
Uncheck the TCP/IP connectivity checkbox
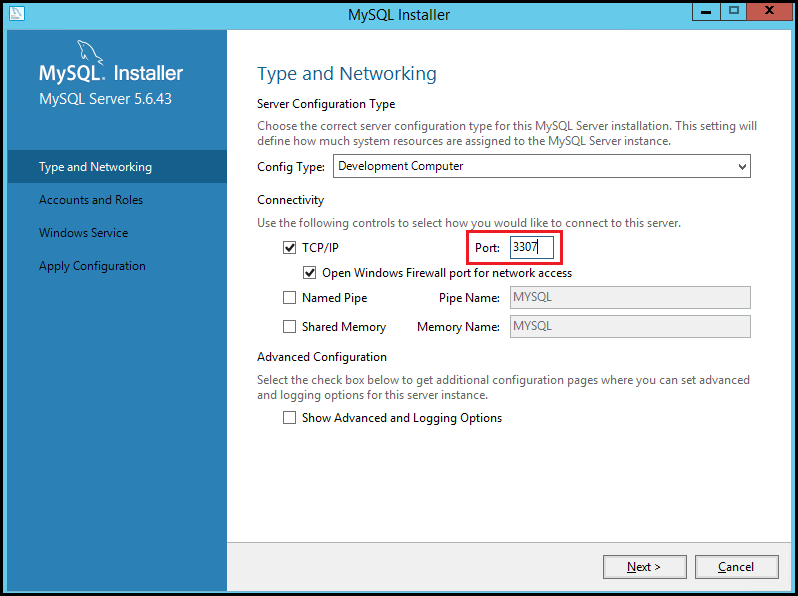coord(290,247)
